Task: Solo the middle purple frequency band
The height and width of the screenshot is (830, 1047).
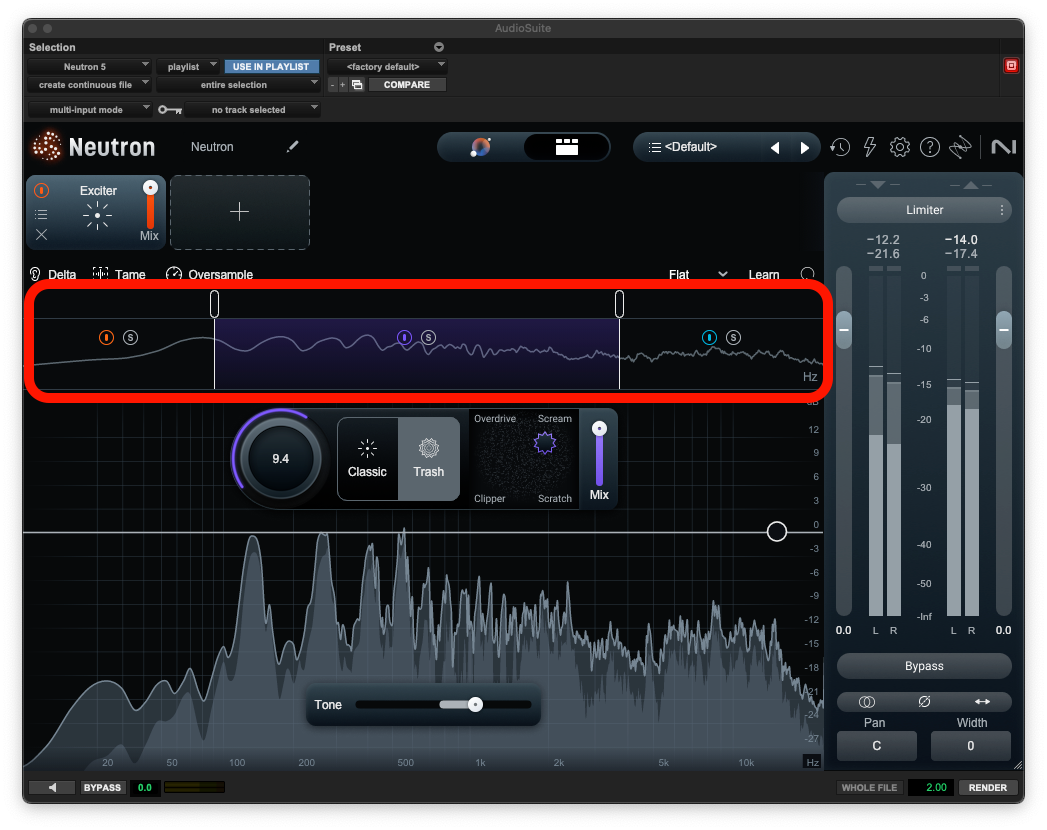Action: tap(428, 337)
